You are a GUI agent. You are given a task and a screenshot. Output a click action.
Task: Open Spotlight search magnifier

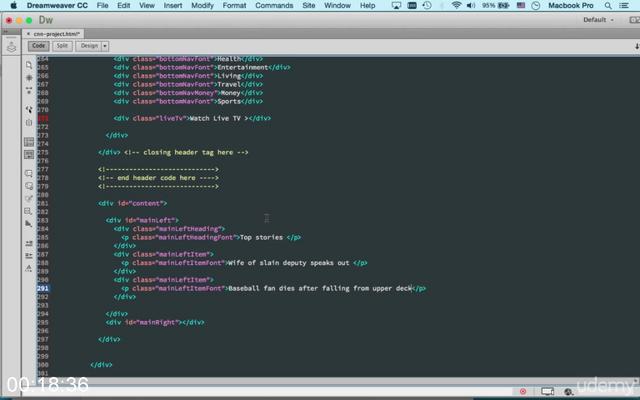[x=608, y=5]
